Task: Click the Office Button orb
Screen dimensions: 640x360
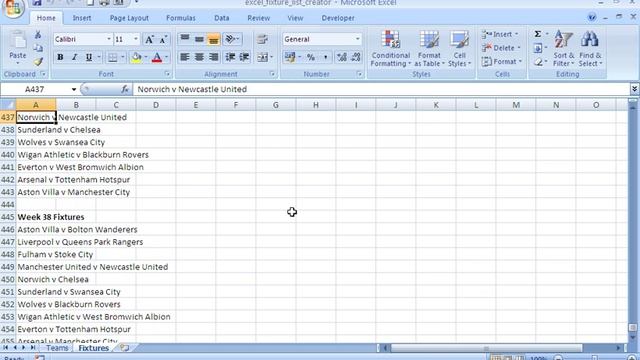Action: coord(13,8)
